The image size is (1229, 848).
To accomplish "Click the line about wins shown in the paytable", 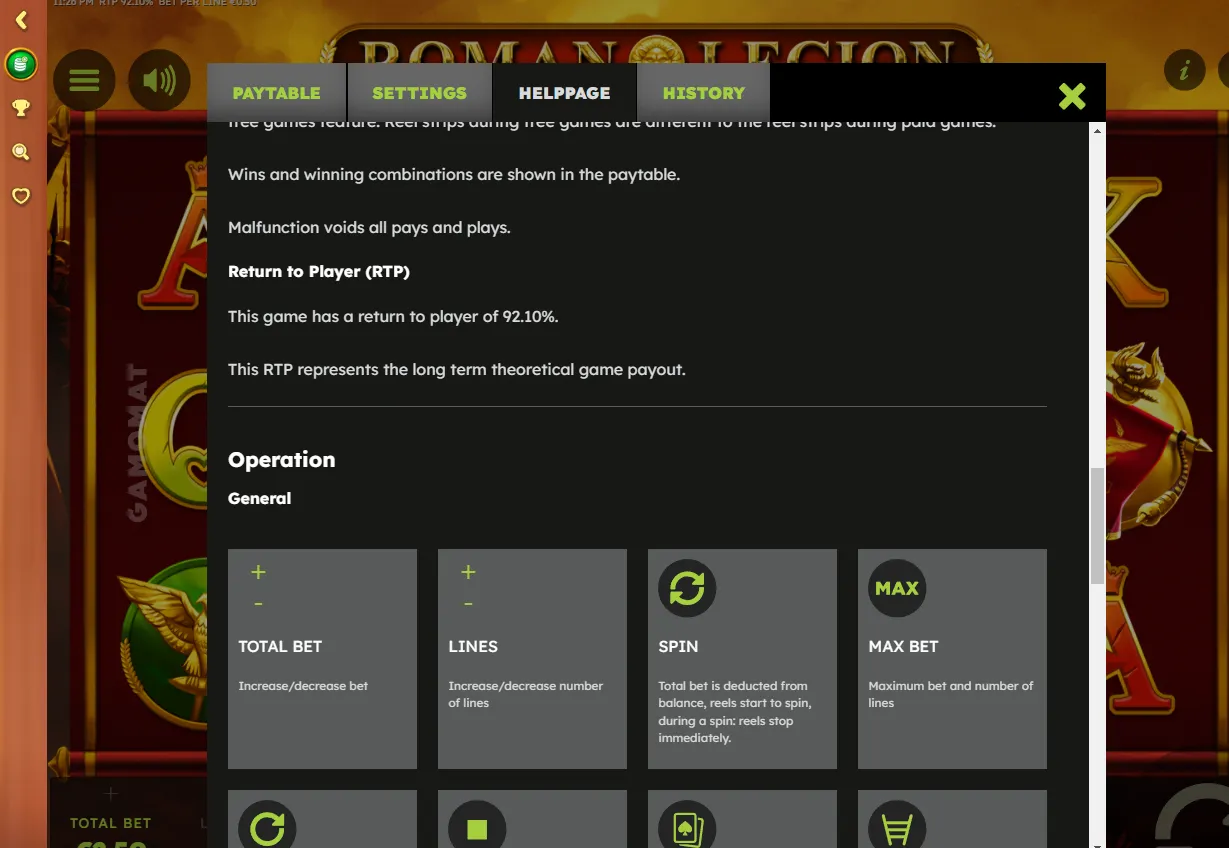I will point(454,175).
